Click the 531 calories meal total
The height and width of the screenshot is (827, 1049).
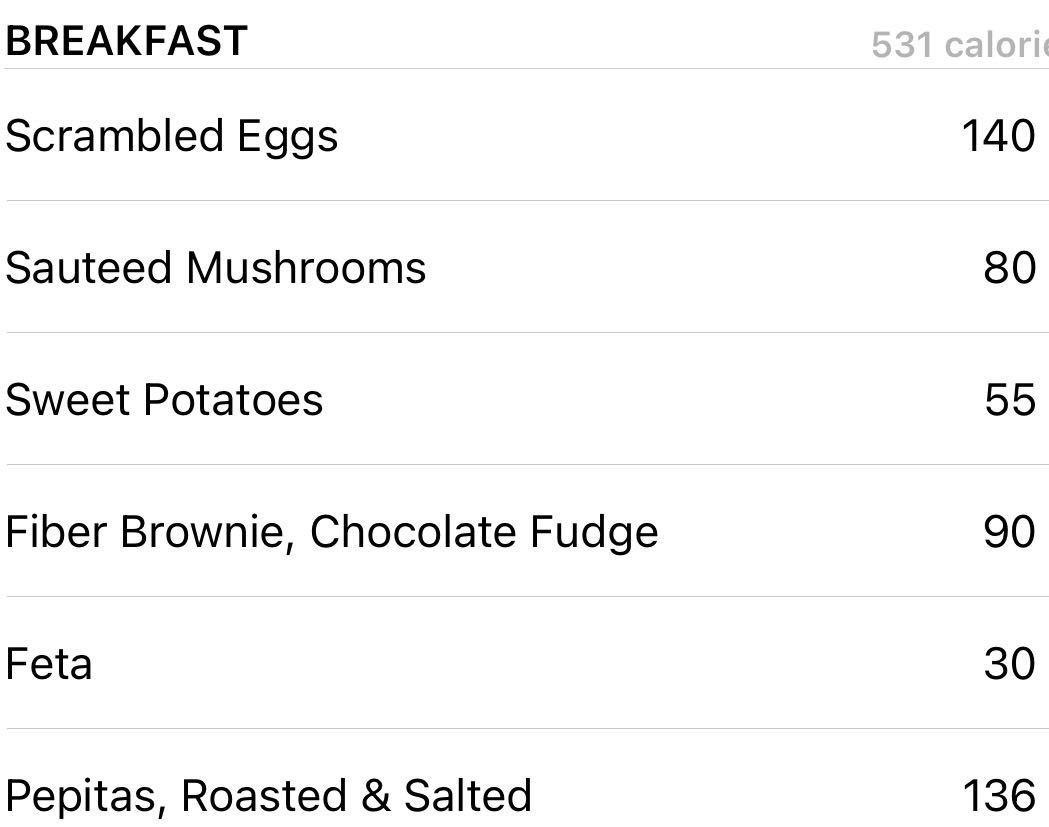click(959, 45)
